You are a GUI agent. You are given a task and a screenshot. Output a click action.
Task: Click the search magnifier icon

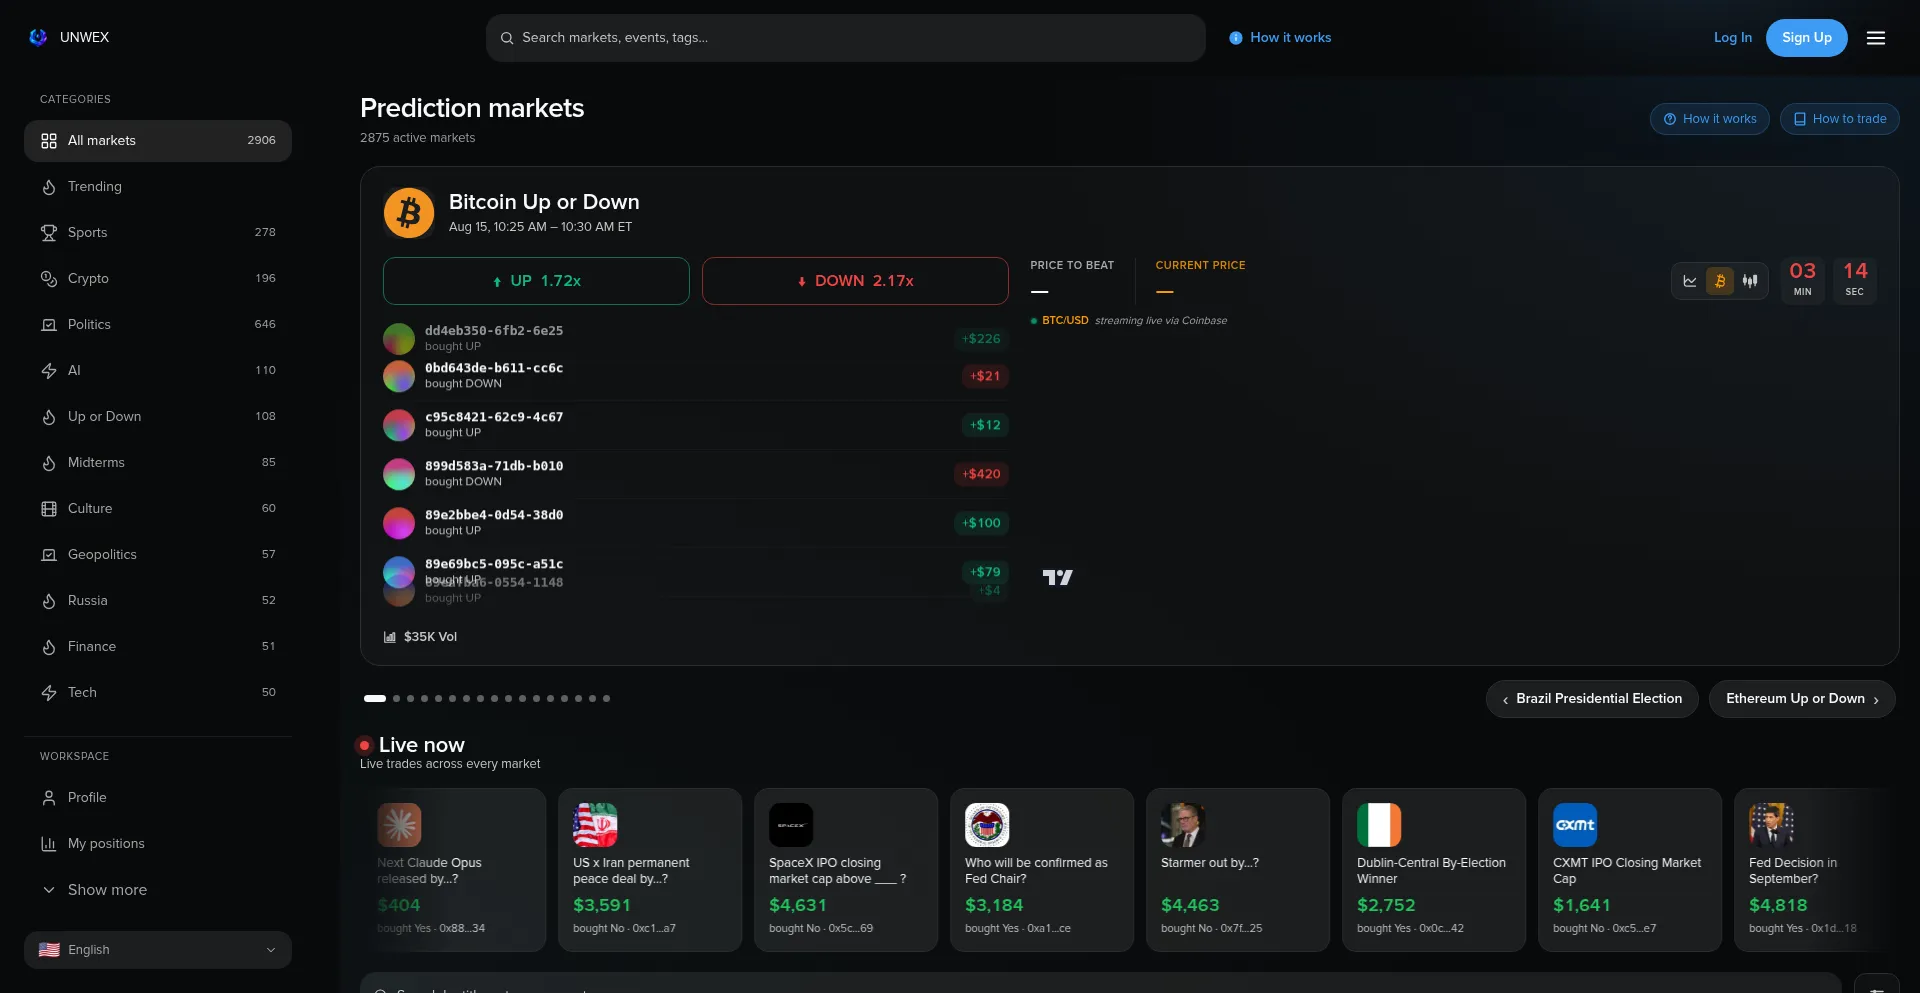[507, 38]
